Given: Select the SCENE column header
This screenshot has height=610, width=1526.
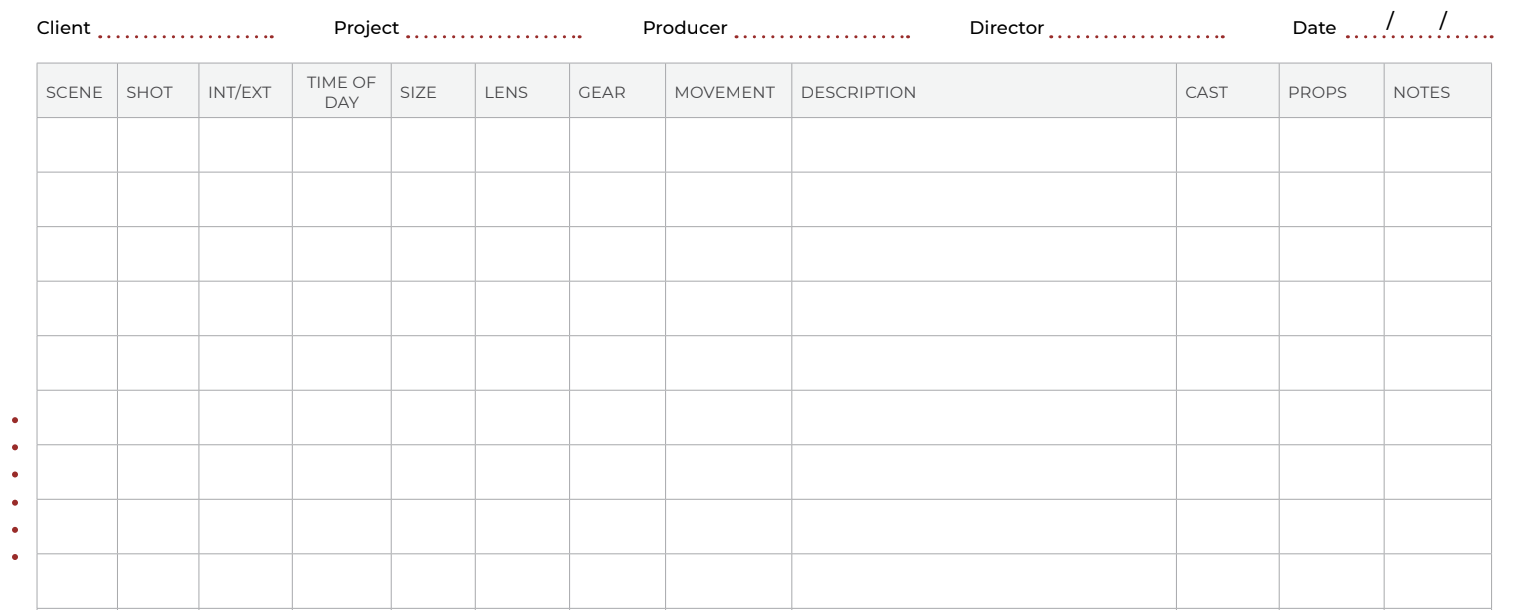Looking at the screenshot, I should tap(76, 92).
